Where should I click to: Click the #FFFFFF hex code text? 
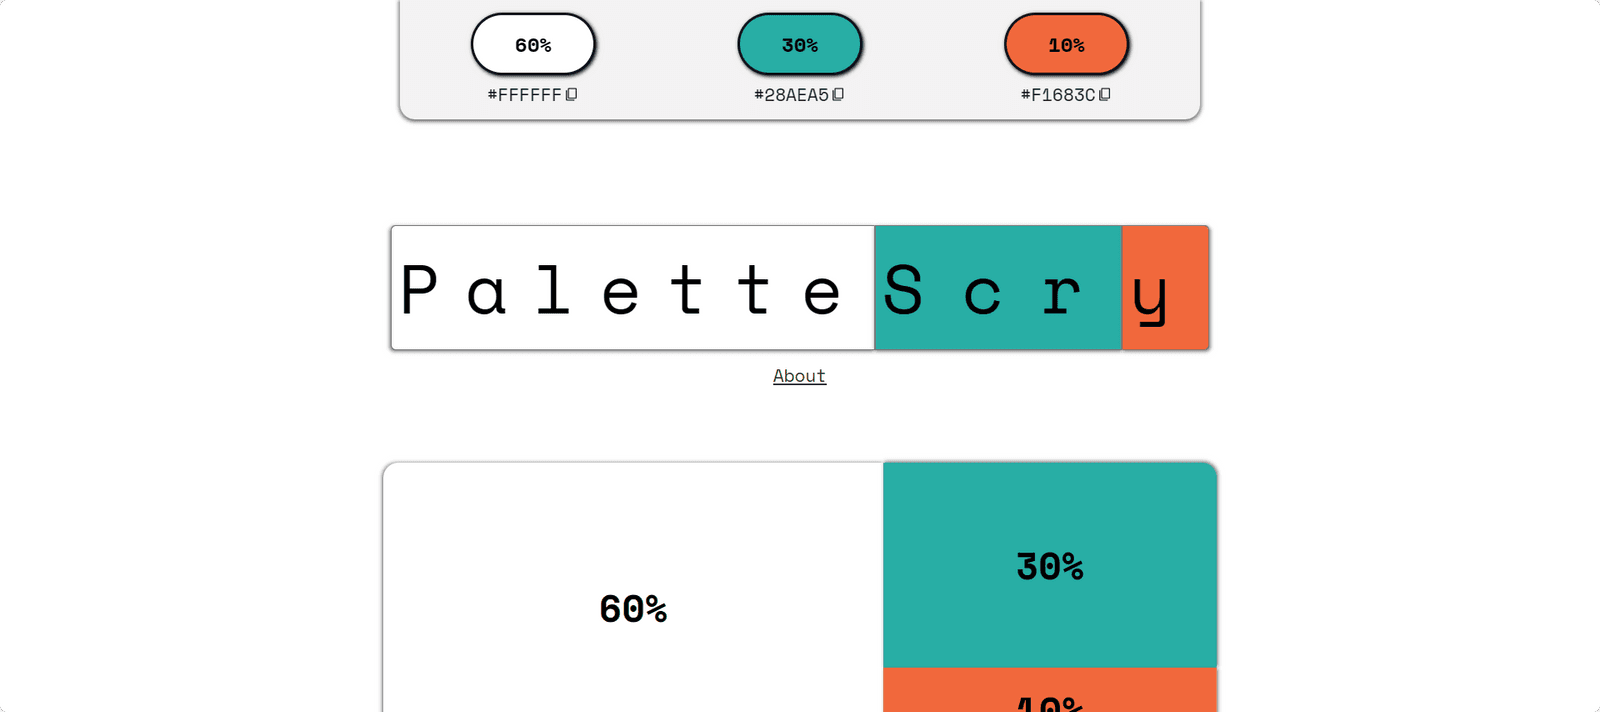[524, 95]
